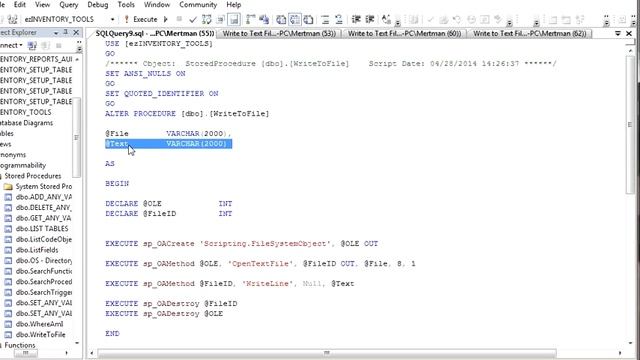Open the Query Options icon
640x360 pixels.
[x=221, y=19]
